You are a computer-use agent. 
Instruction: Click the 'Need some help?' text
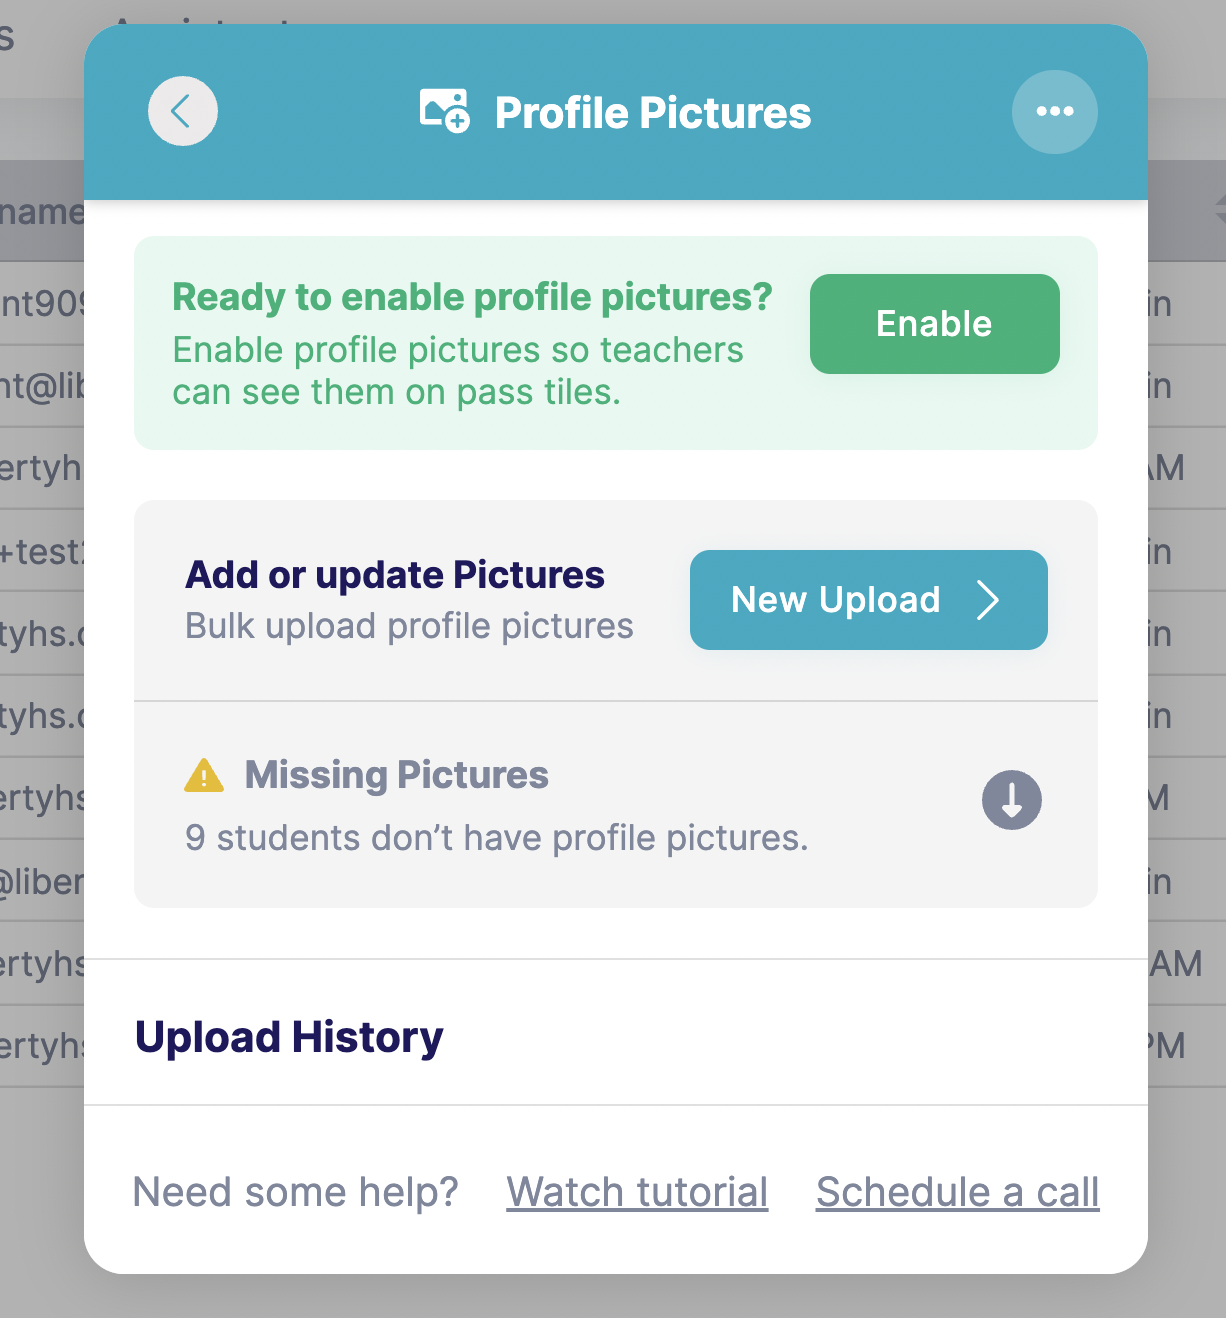tap(295, 1192)
